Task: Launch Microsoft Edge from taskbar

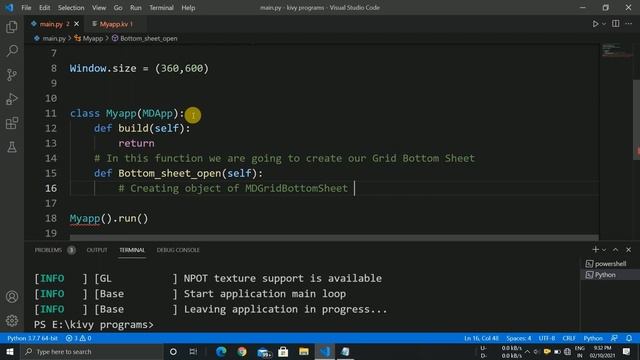Action: coord(221,351)
